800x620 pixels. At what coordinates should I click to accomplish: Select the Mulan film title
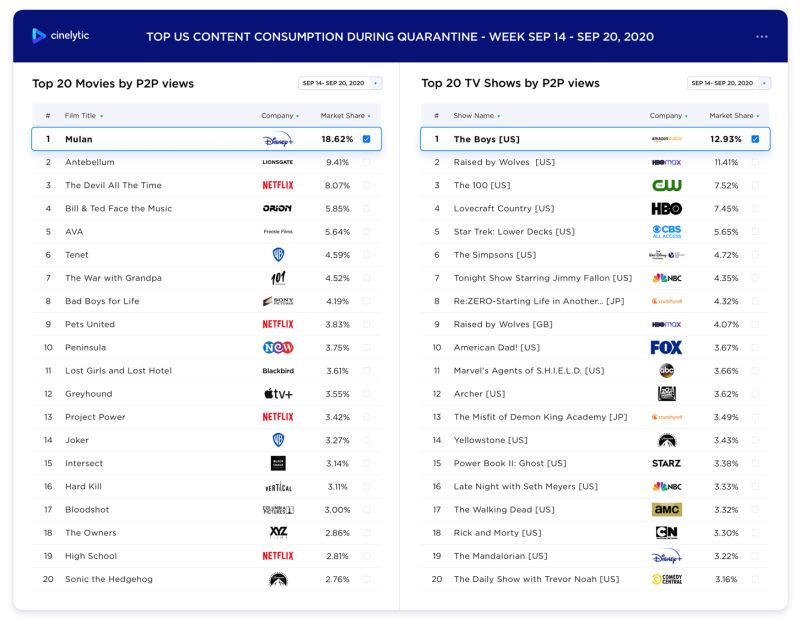(79, 139)
